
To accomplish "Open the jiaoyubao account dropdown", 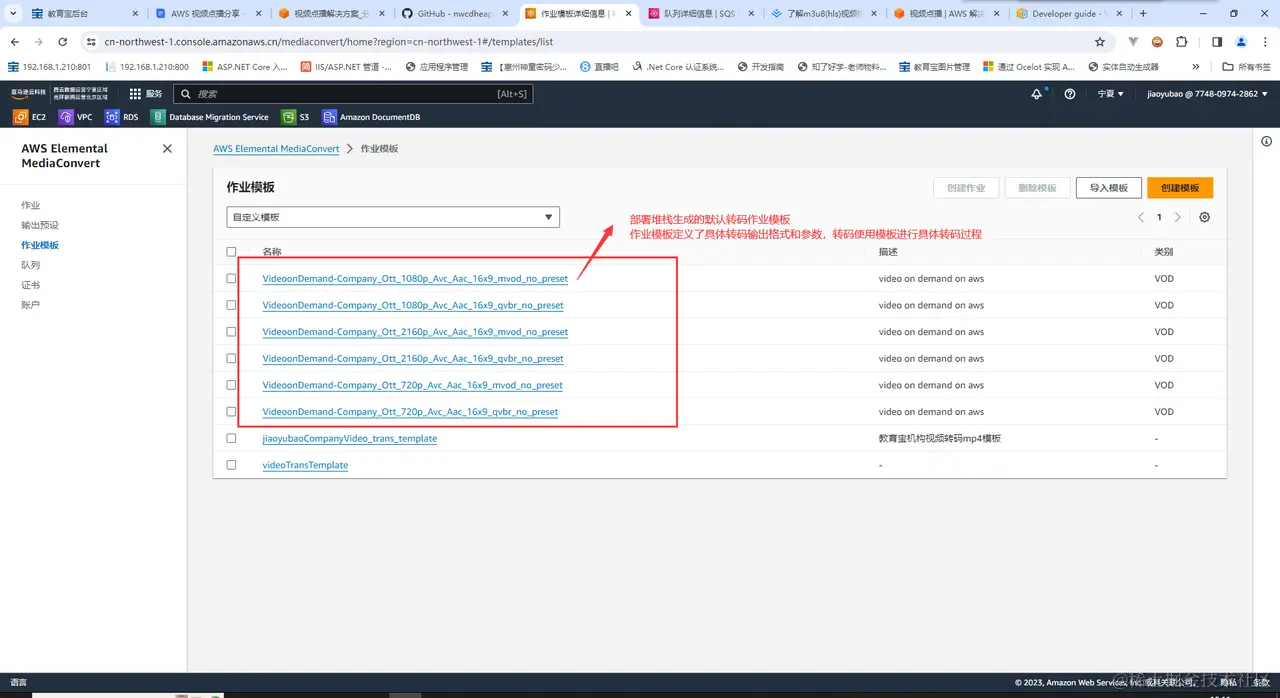I will tap(1208, 93).
